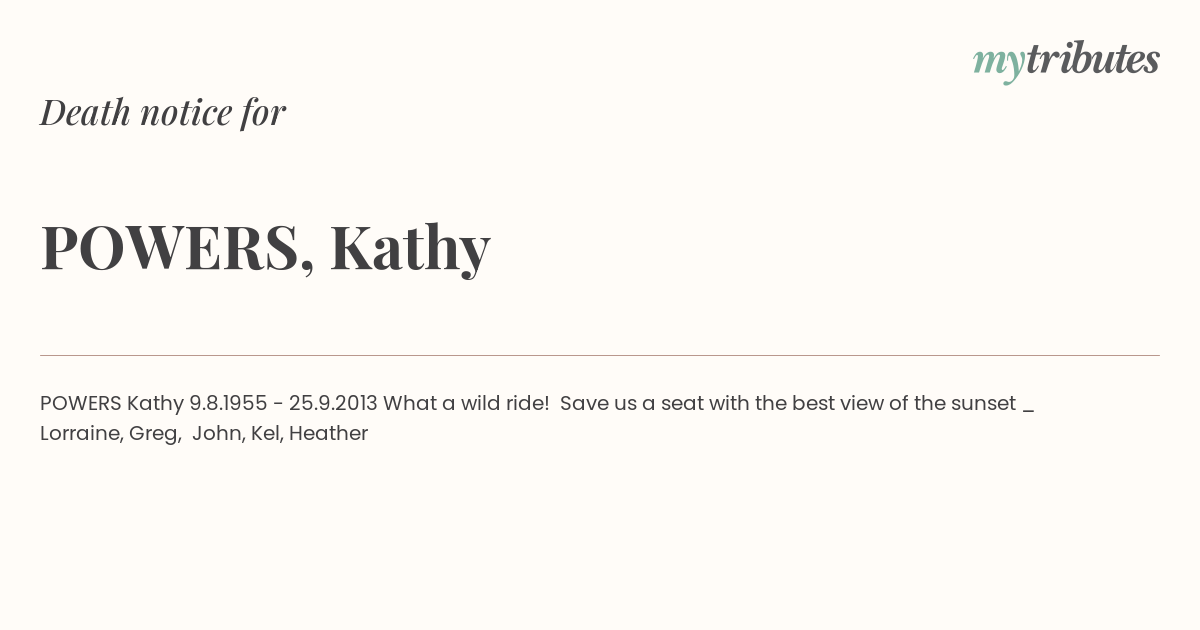
Task: Click the name "Heather" in the notice
Action: click(328, 433)
